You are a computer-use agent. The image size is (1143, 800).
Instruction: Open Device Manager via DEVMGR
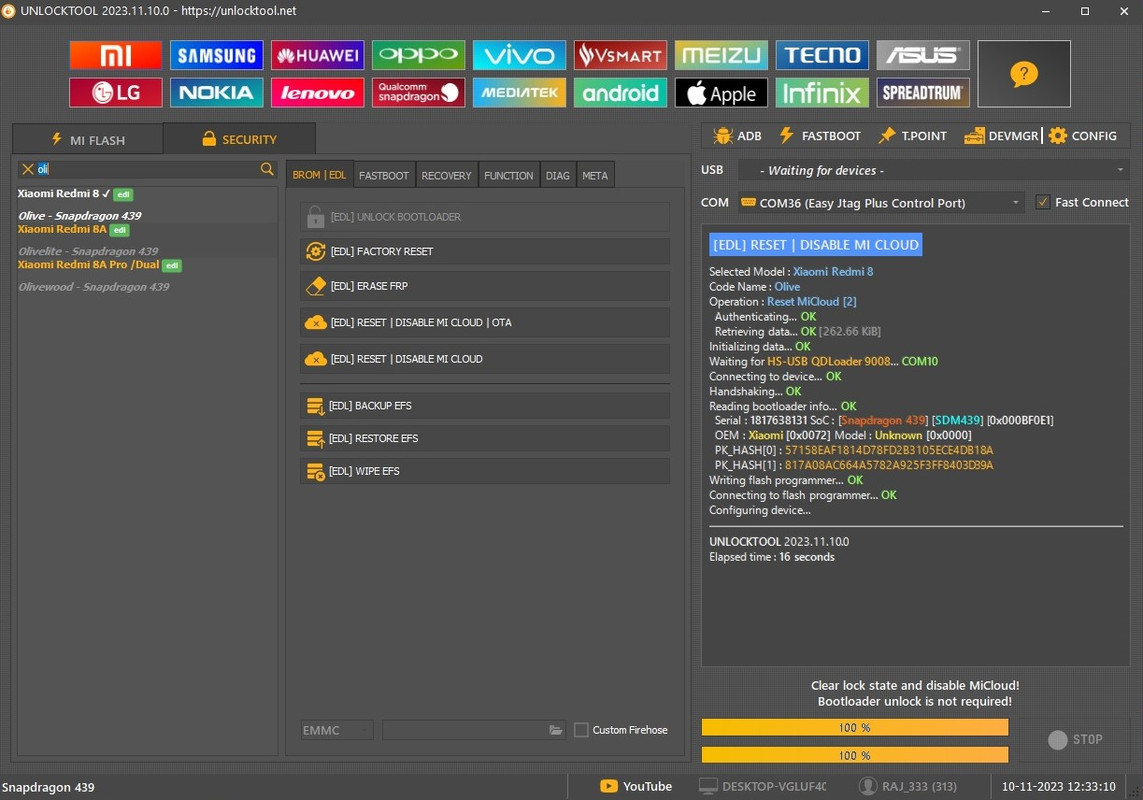tap(1001, 136)
